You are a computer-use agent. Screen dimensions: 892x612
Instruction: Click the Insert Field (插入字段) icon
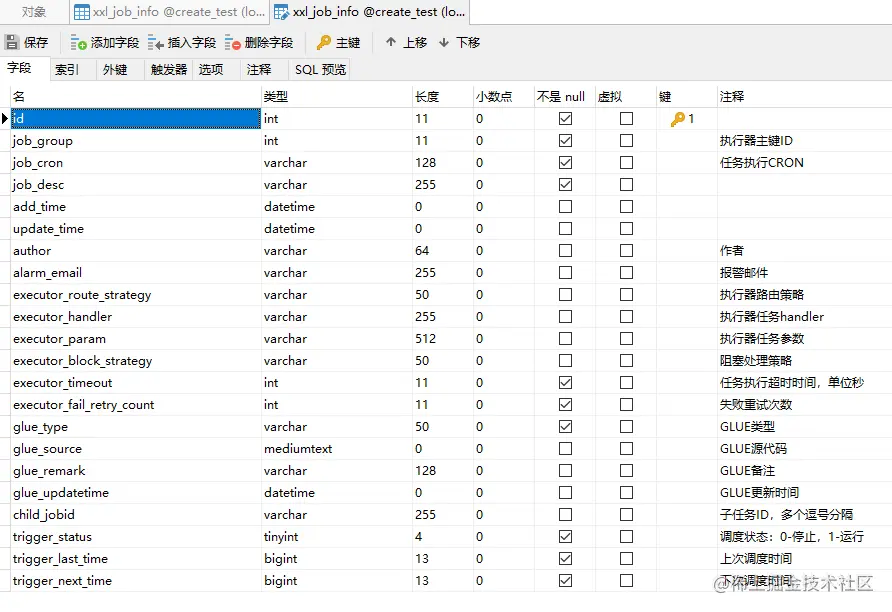pos(155,43)
